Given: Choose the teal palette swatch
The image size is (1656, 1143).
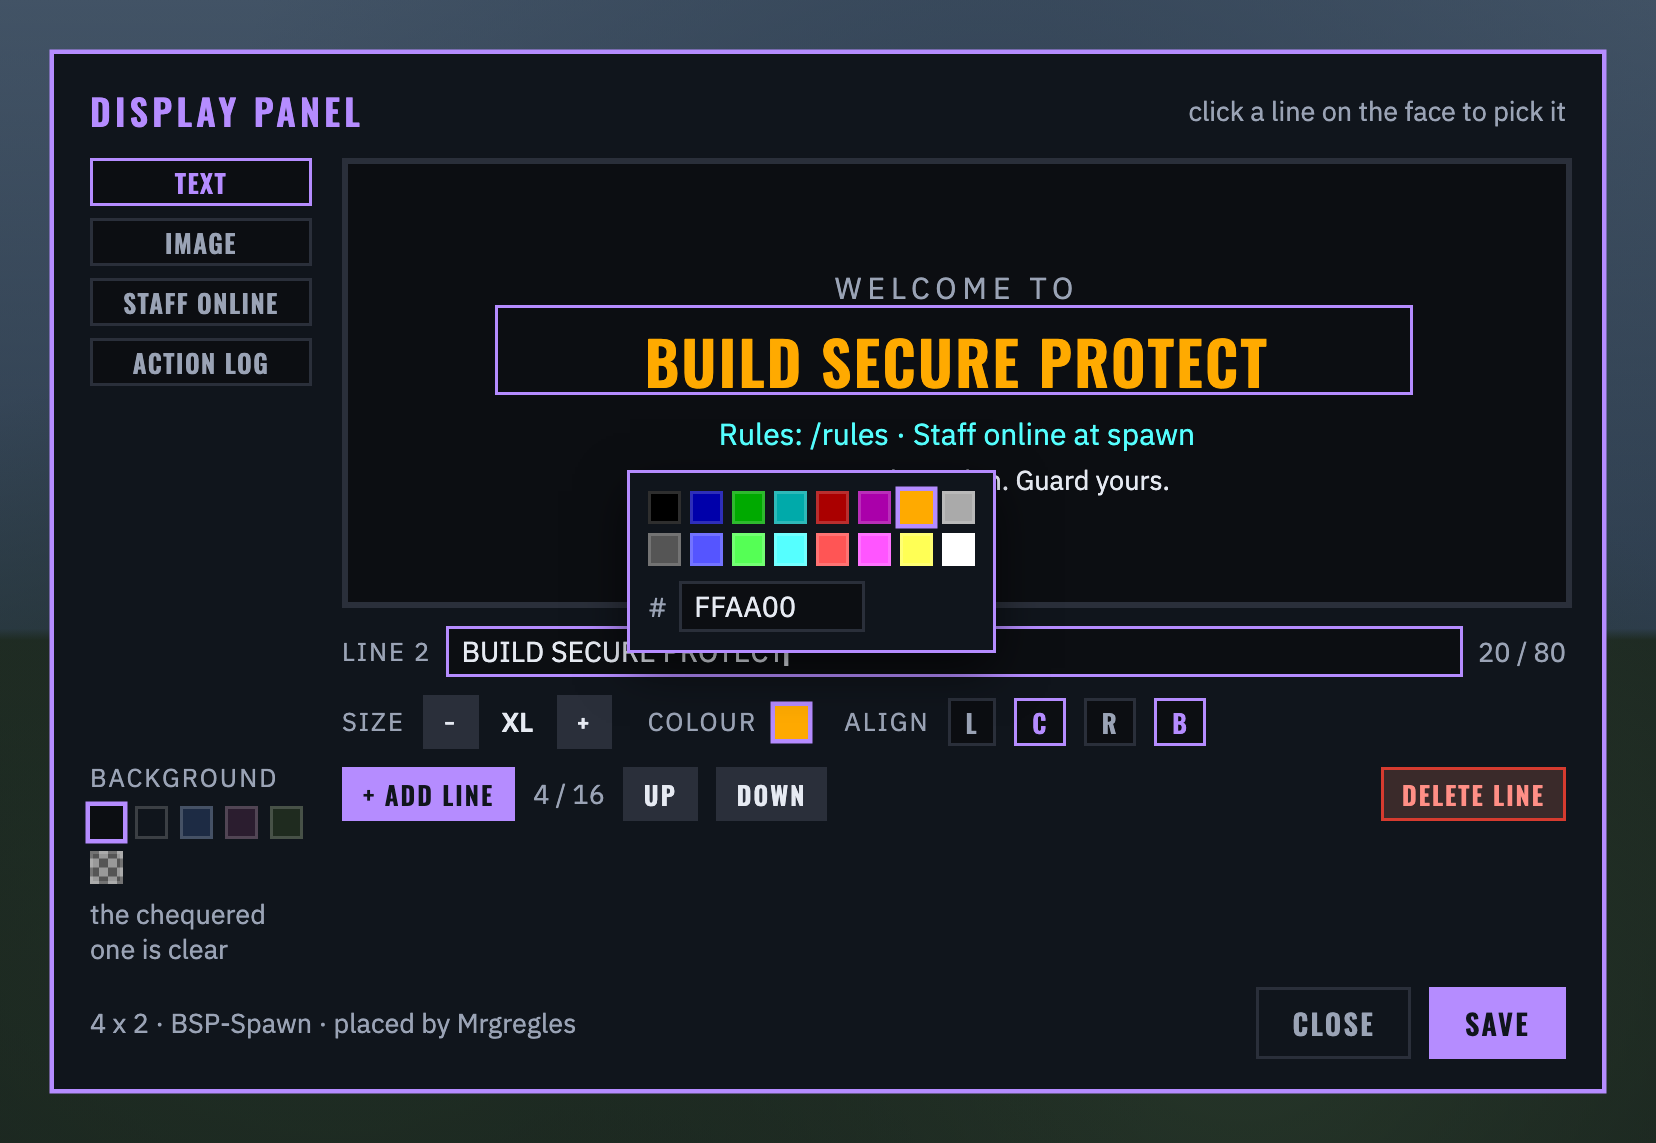Looking at the screenshot, I should 790,507.
